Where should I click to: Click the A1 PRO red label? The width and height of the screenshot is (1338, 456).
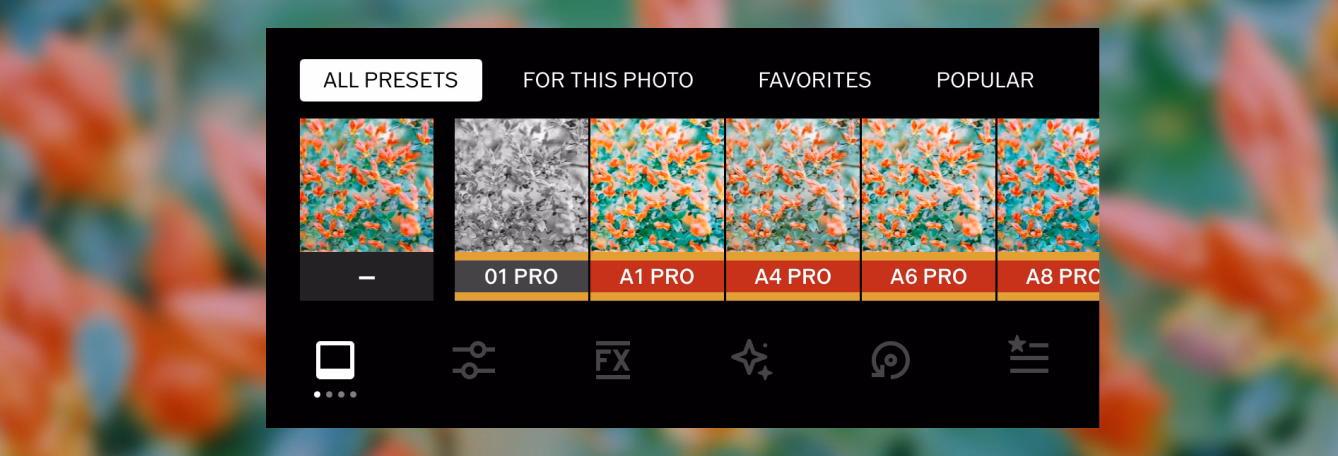pyautogui.click(x=657, y=277)
